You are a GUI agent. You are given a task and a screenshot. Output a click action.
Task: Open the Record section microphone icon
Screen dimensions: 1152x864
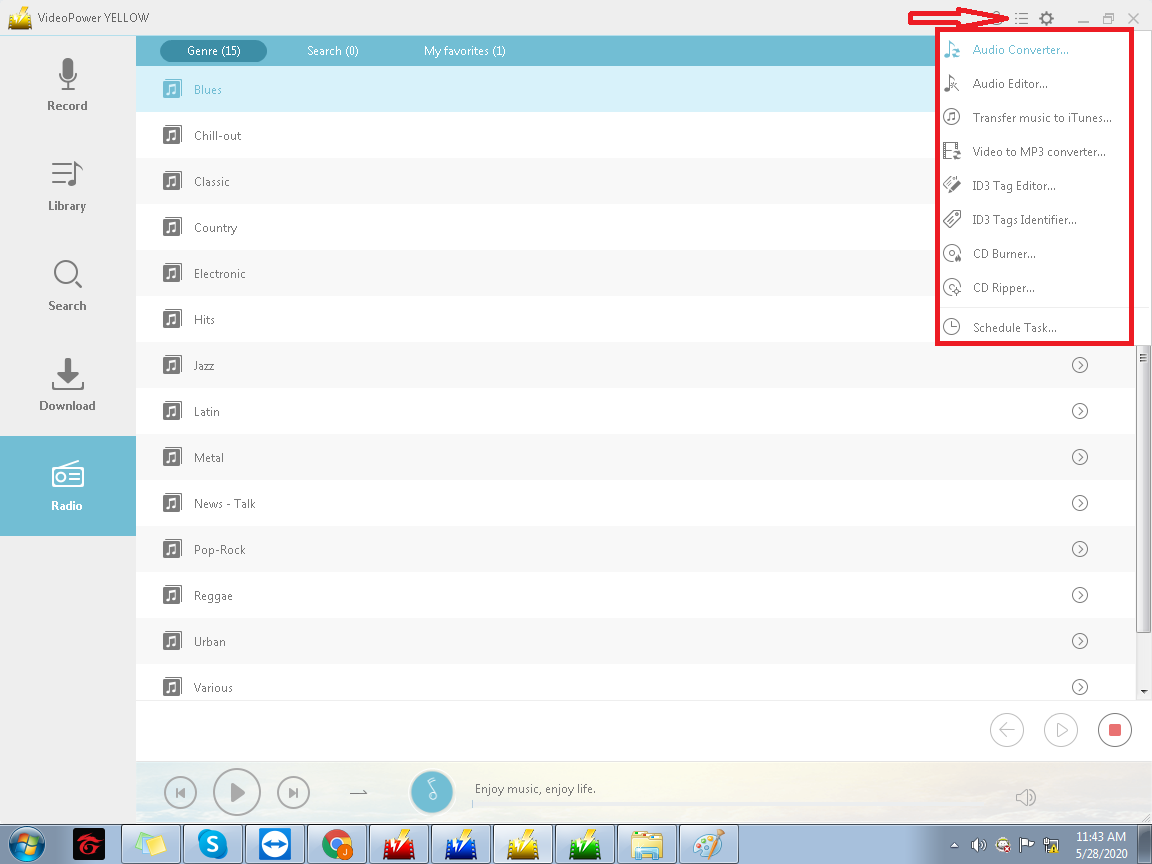click(67, 76)
